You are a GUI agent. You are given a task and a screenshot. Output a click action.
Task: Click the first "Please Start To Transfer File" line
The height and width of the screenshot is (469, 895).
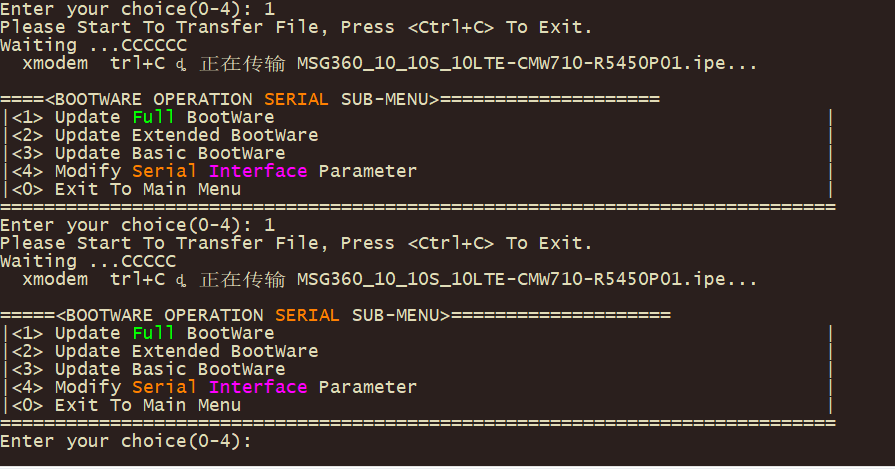[x=296, y=27]
